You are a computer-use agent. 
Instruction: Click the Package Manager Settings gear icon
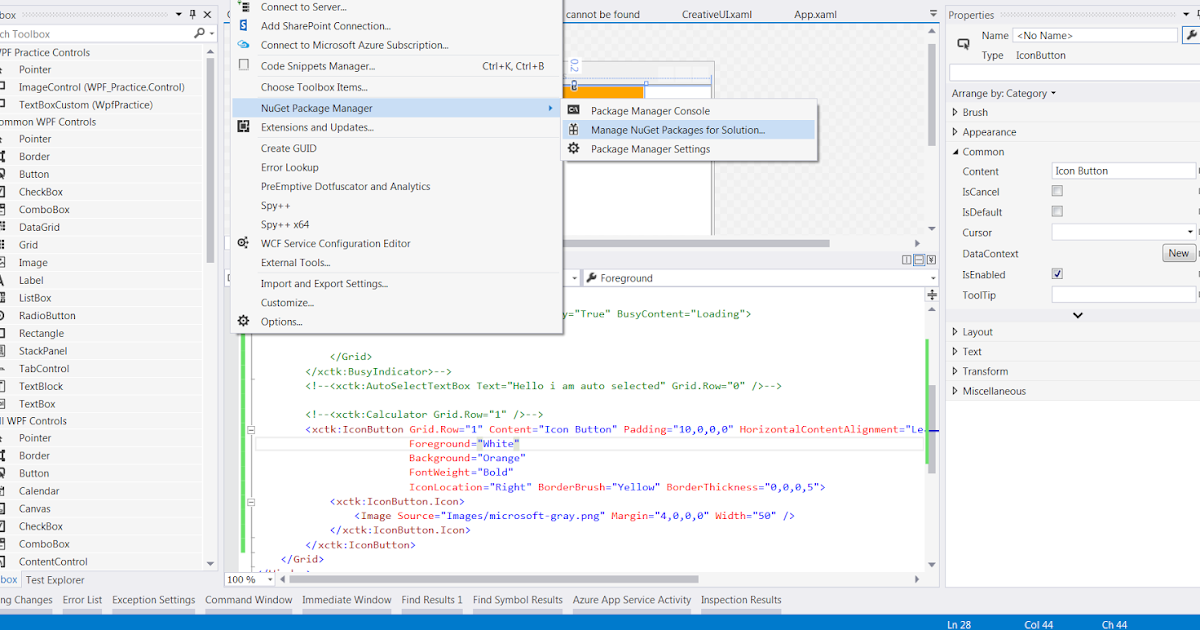pyautogui.click(x=573, y=149)
